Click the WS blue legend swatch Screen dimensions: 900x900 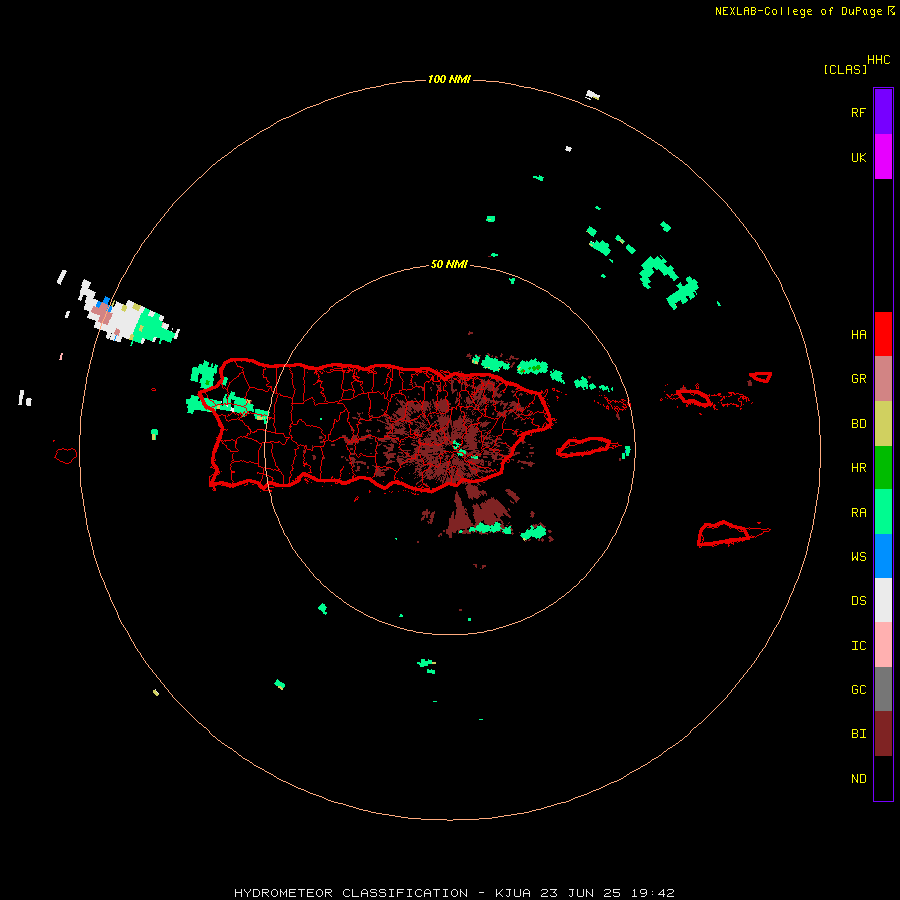(x=883, y=556)
